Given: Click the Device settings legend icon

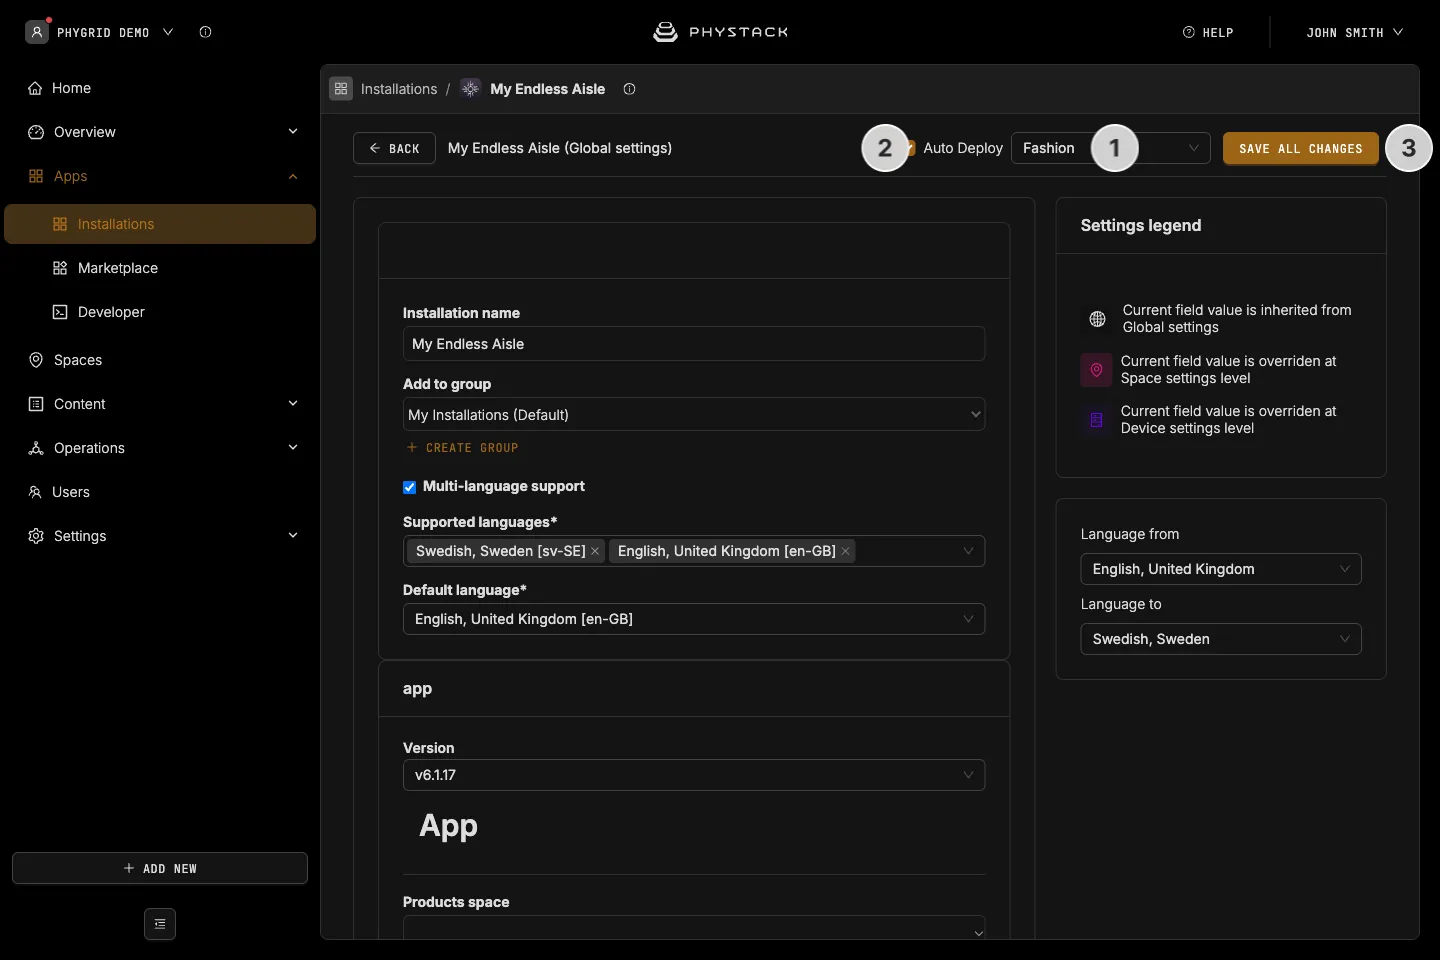Looking at the screenshot, I should click(1096, 420).
